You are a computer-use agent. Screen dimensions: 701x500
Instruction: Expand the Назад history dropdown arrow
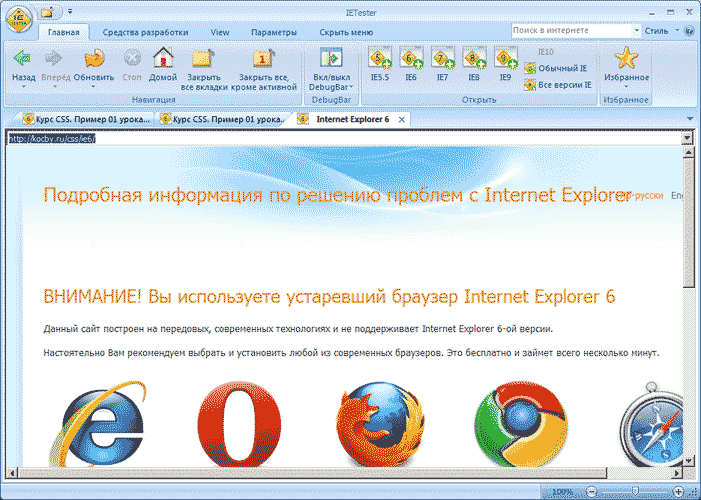click(23, 86)
